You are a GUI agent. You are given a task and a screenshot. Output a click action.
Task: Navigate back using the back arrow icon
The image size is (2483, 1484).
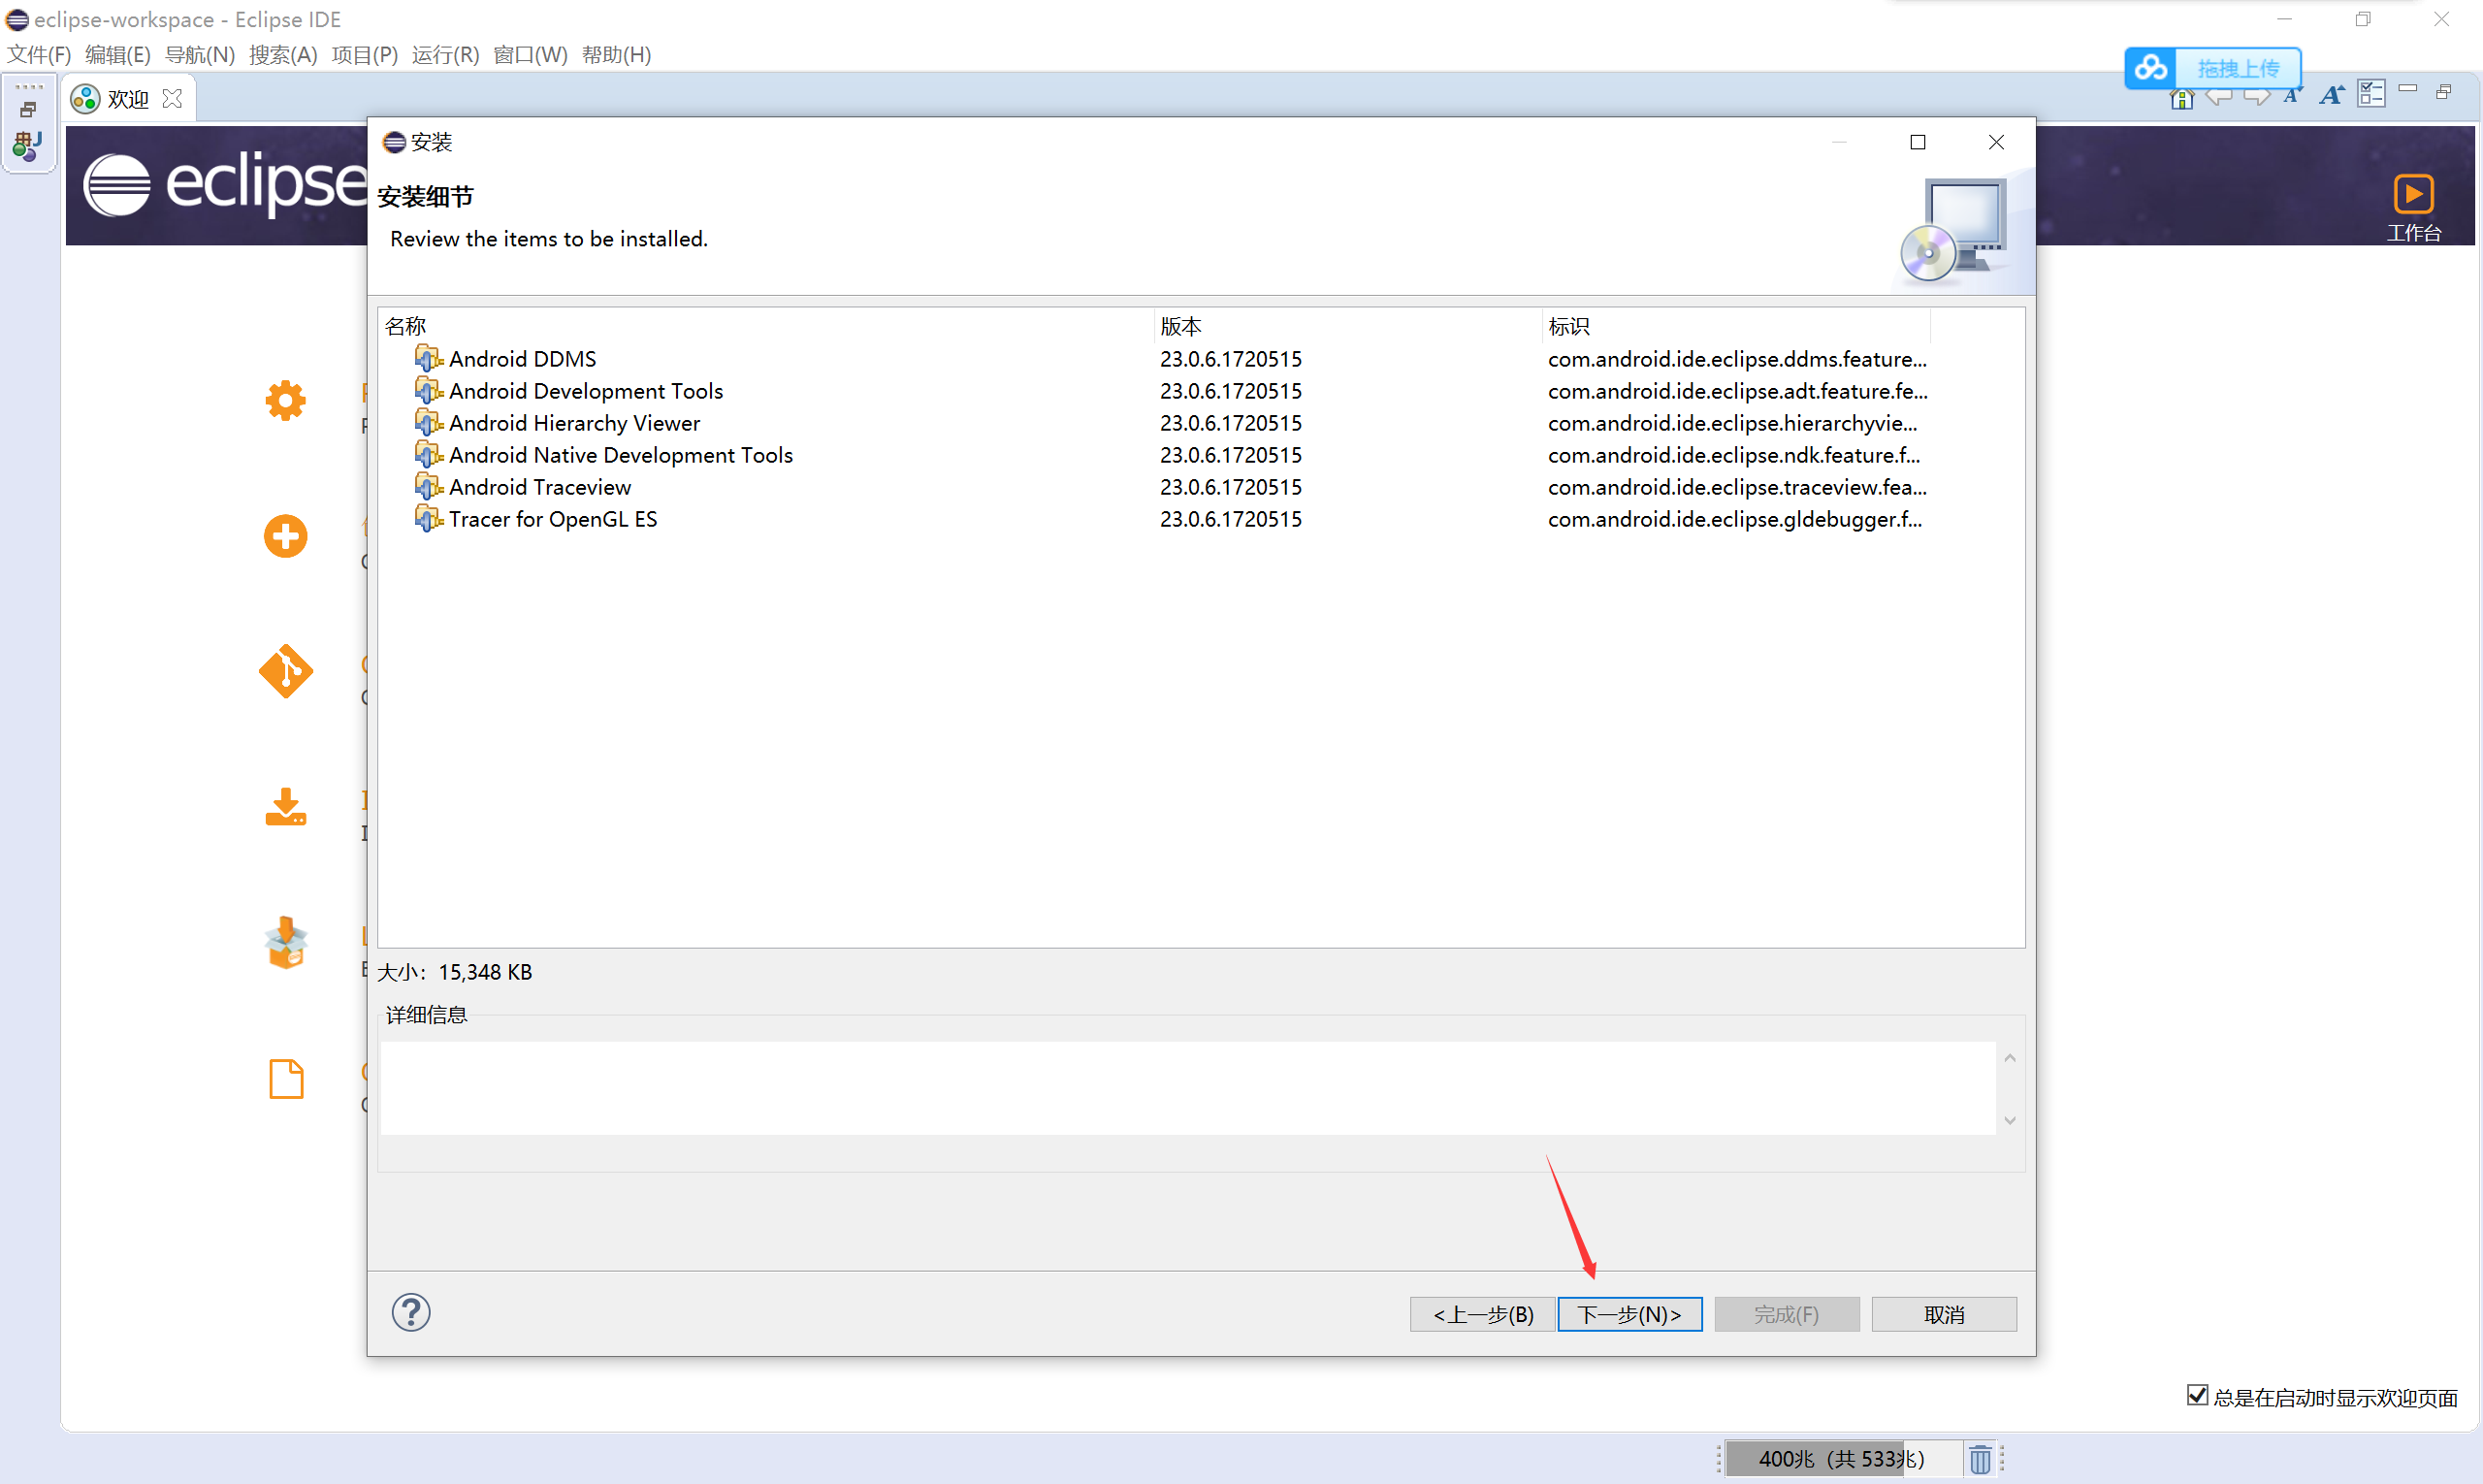[2219, 97]
